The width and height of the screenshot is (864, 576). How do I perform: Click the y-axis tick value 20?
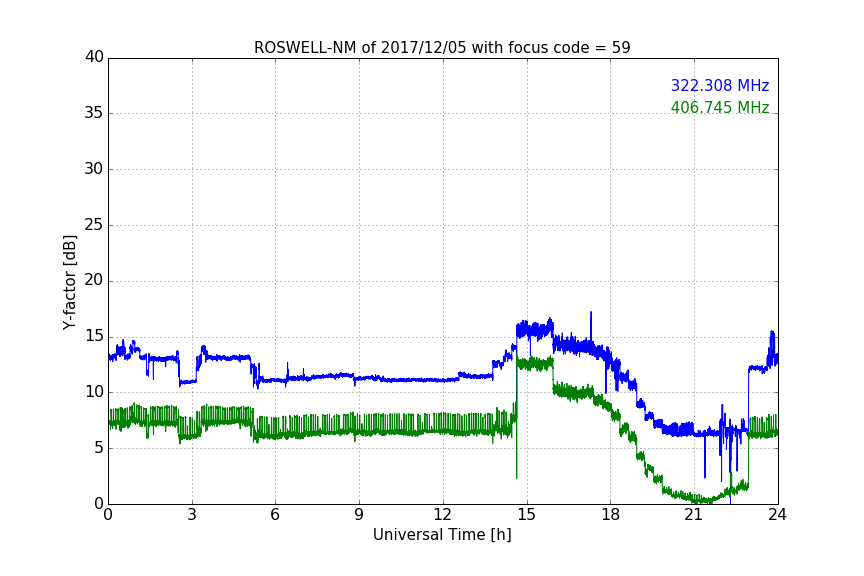94,280
